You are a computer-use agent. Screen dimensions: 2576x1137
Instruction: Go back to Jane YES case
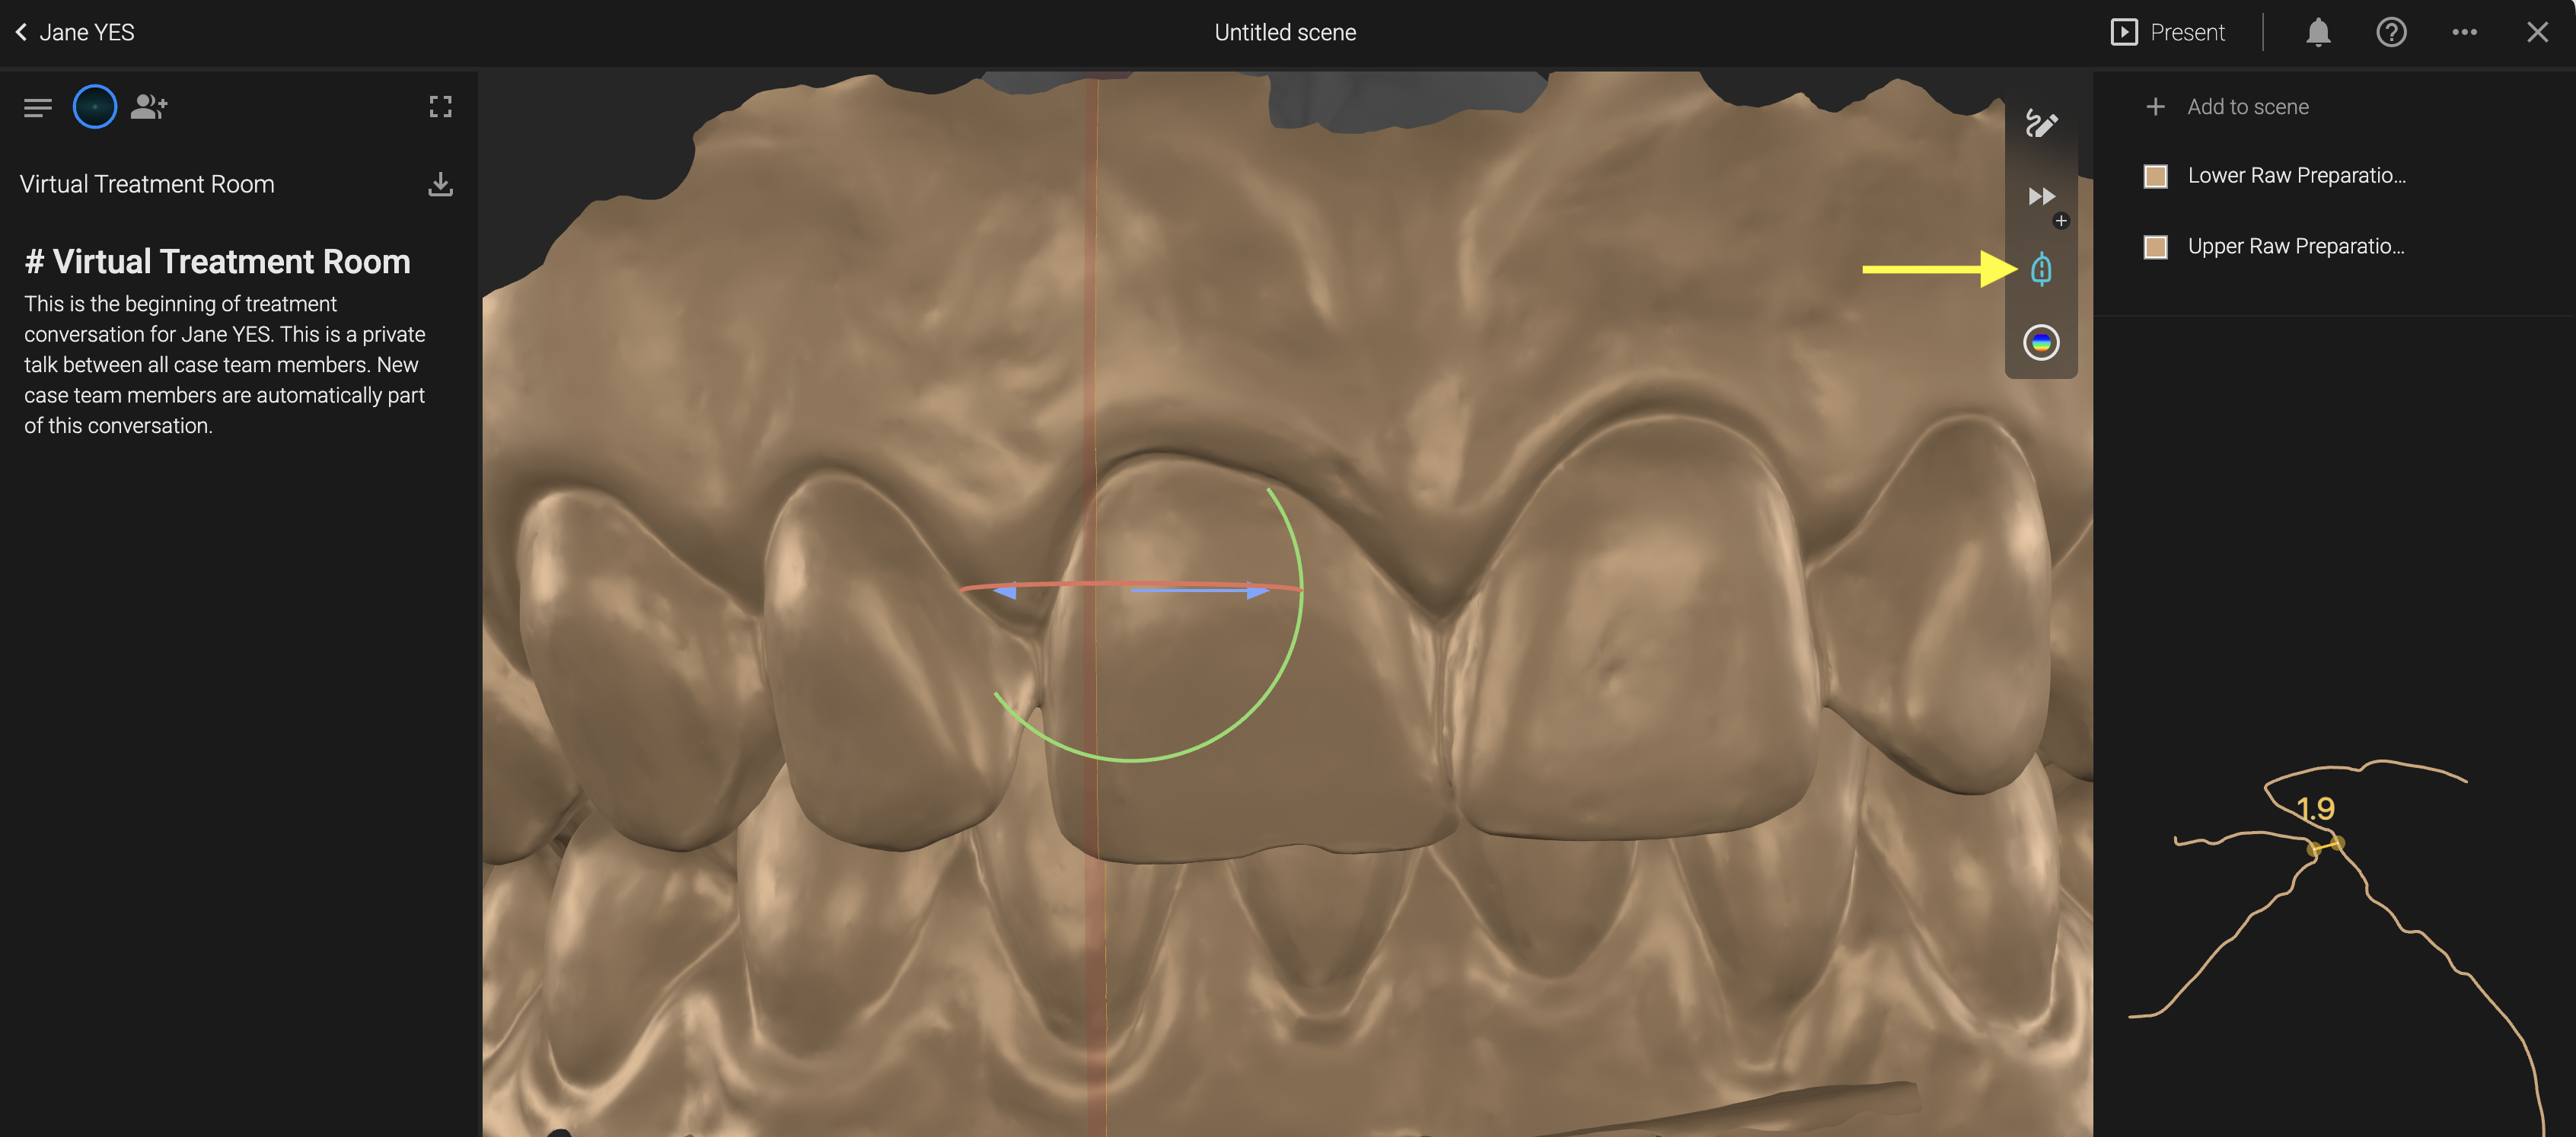[x=75, y=33]
